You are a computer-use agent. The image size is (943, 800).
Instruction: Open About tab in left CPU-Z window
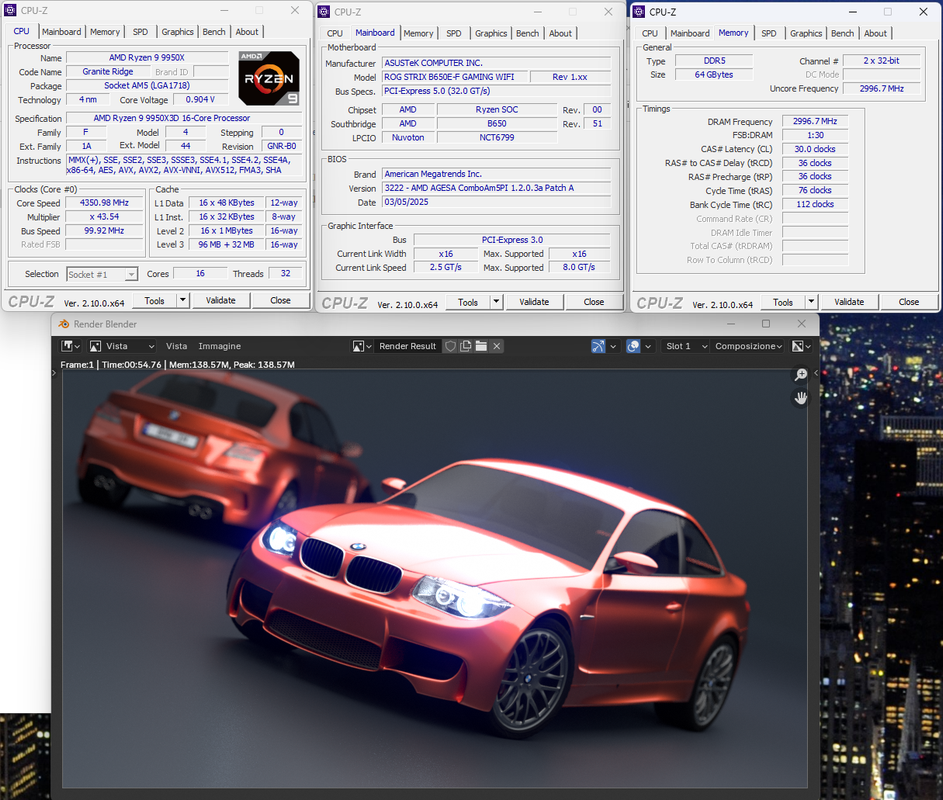[247, 32]
